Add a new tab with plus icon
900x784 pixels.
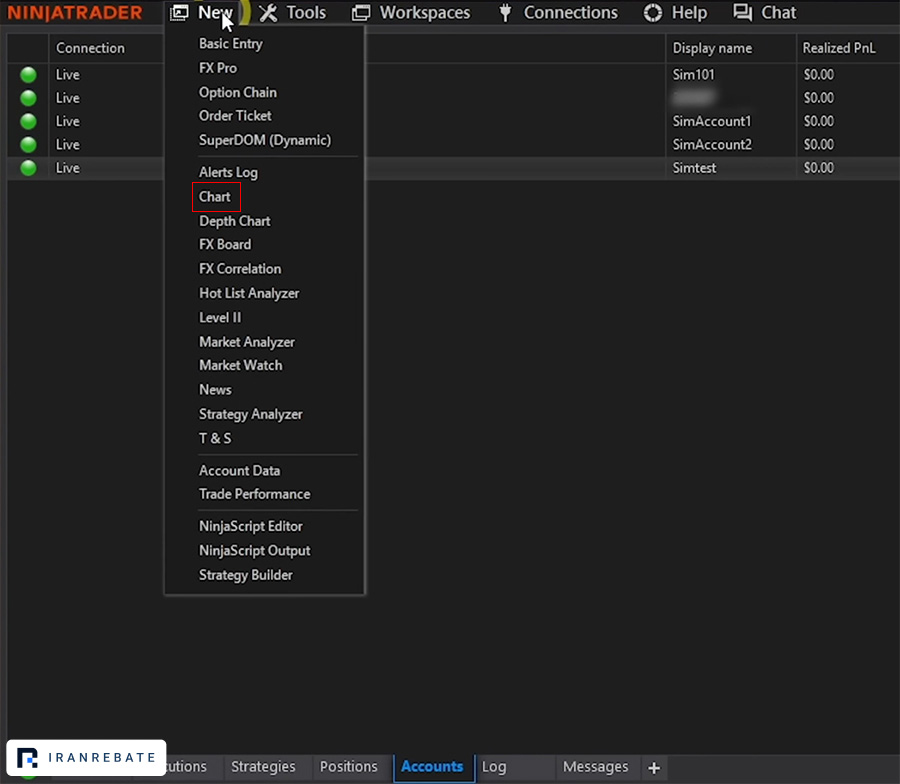[654, 767]
